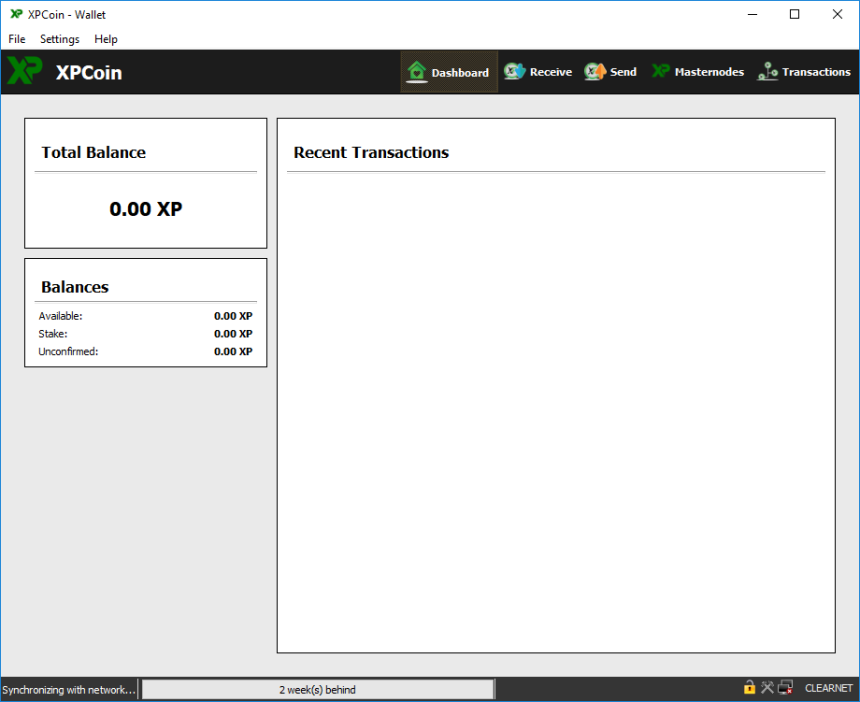Maximize the XPCoin wallet window
This screenshot has height=702, width=860.
pos(794,14)
